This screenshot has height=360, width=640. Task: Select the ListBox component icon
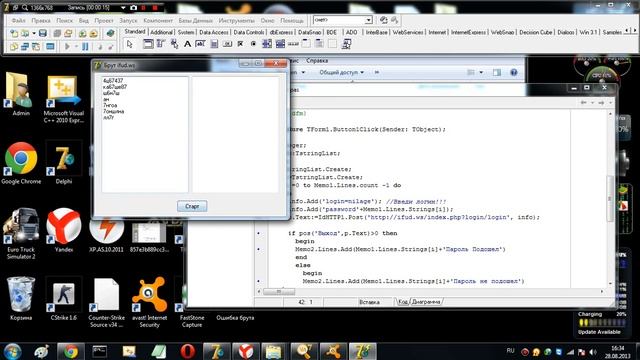point(267,44)
